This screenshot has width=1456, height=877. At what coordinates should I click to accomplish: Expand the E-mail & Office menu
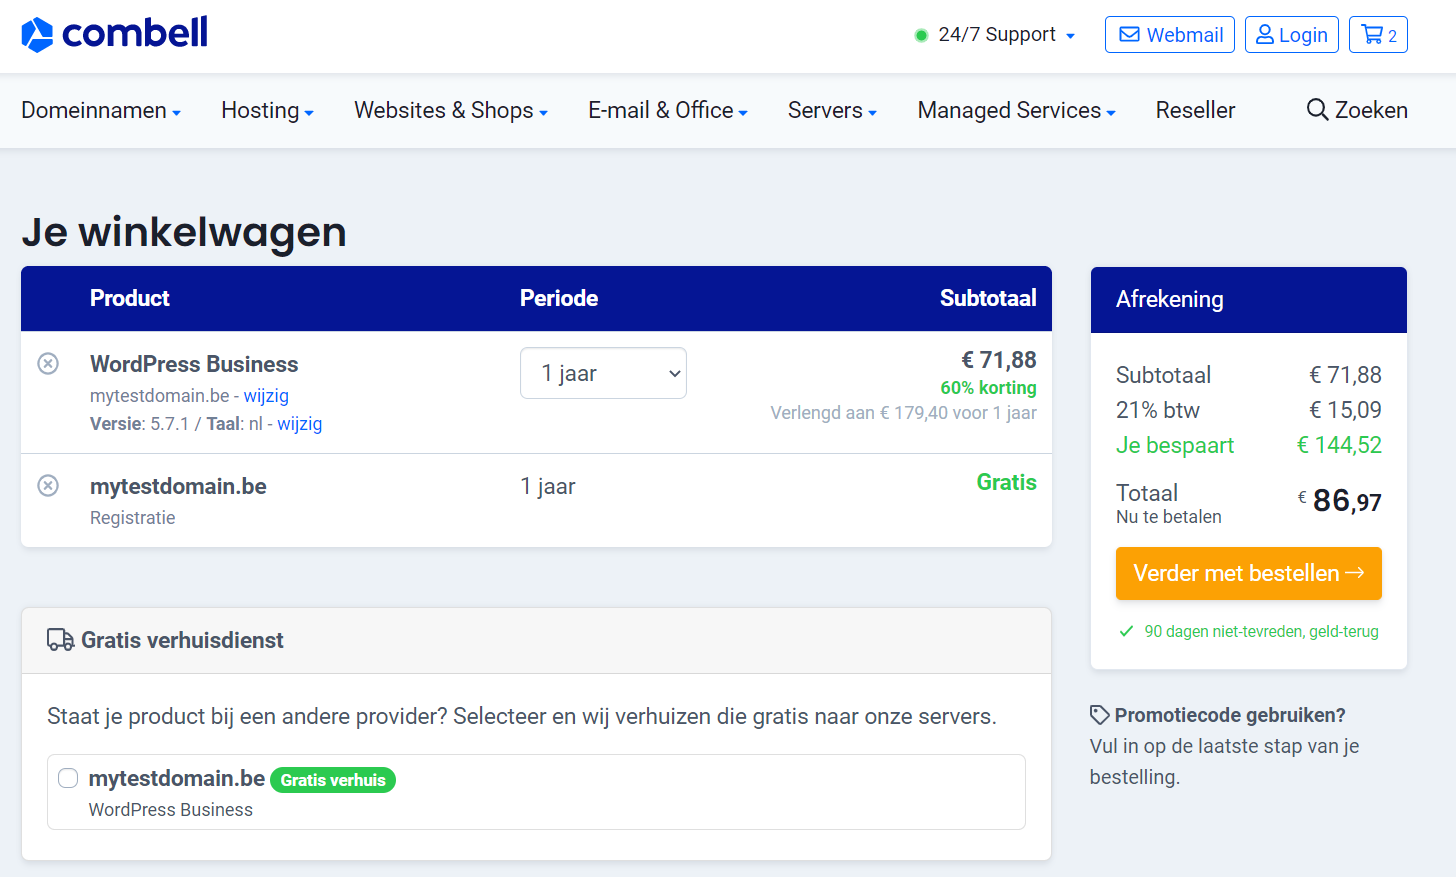[668, 110]
